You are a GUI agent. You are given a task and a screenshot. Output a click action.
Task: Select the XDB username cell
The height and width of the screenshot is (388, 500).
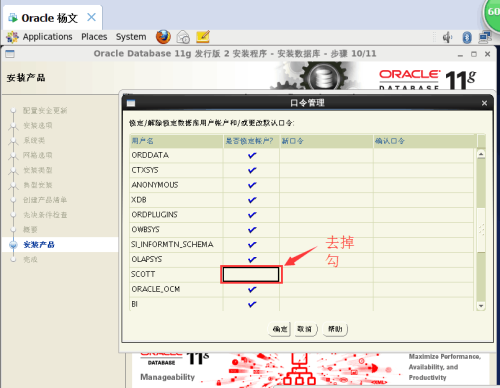[x=176, y=200]
